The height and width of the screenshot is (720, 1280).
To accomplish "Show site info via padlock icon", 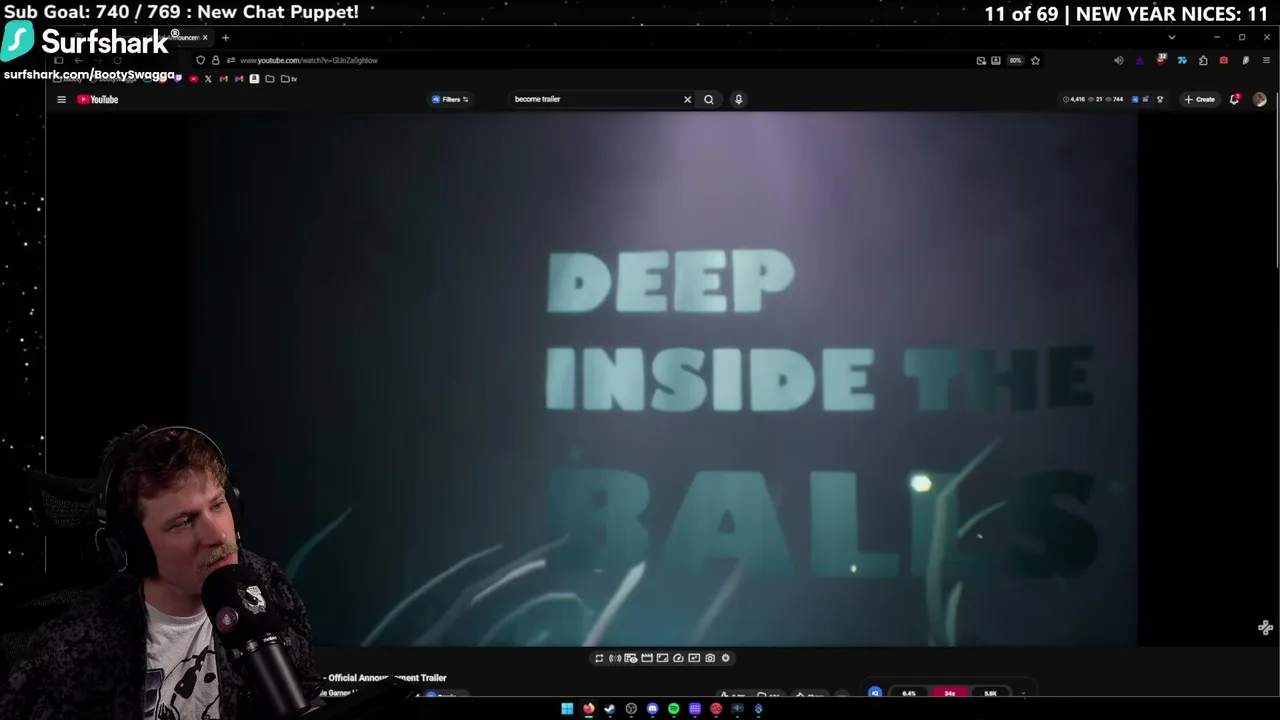I will [215, 60].
